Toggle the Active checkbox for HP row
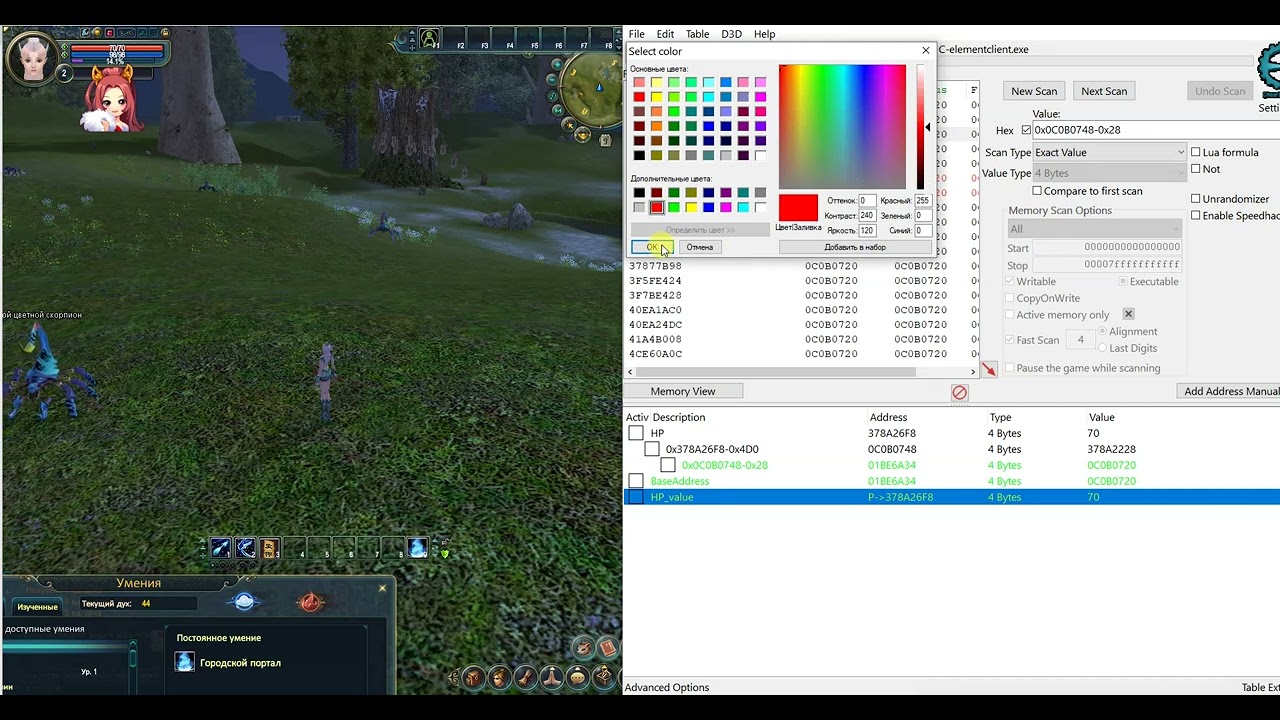The image size is (1280, 720). point(636,433)
